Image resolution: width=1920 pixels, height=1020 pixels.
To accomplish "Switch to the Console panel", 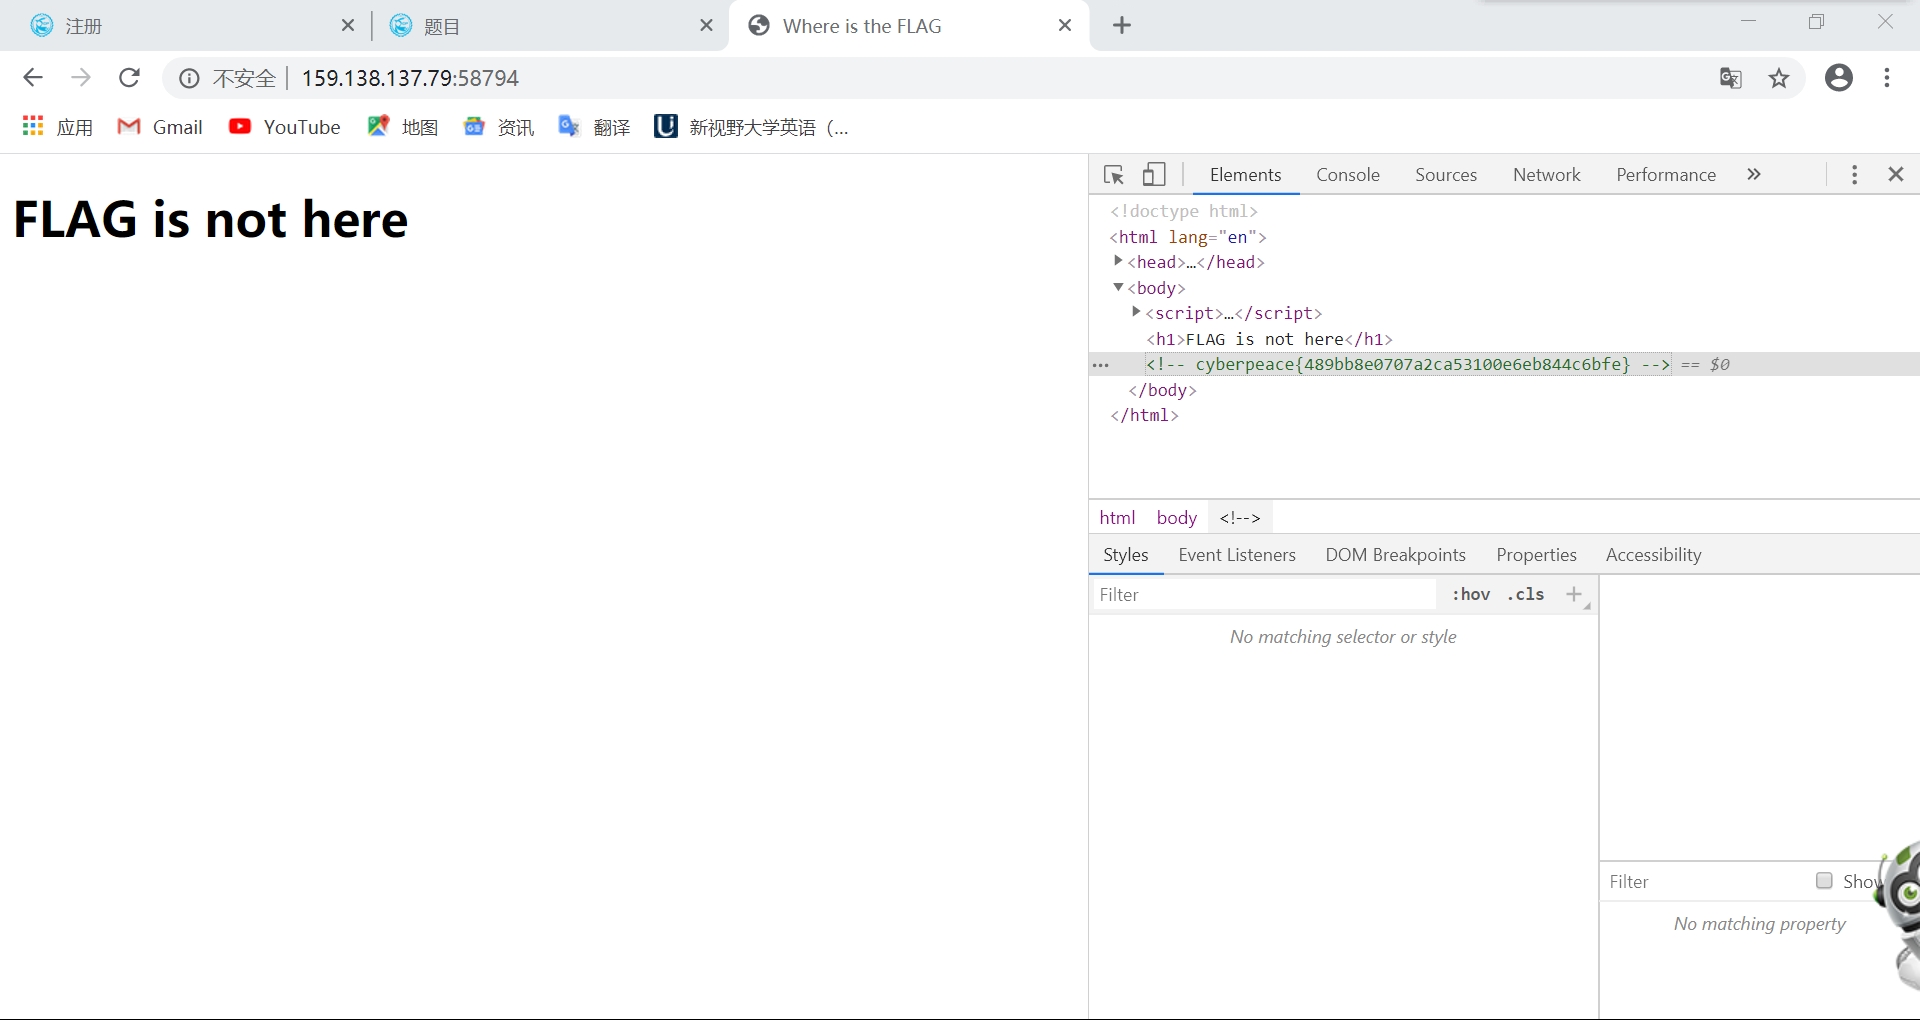I will 1347,174.
